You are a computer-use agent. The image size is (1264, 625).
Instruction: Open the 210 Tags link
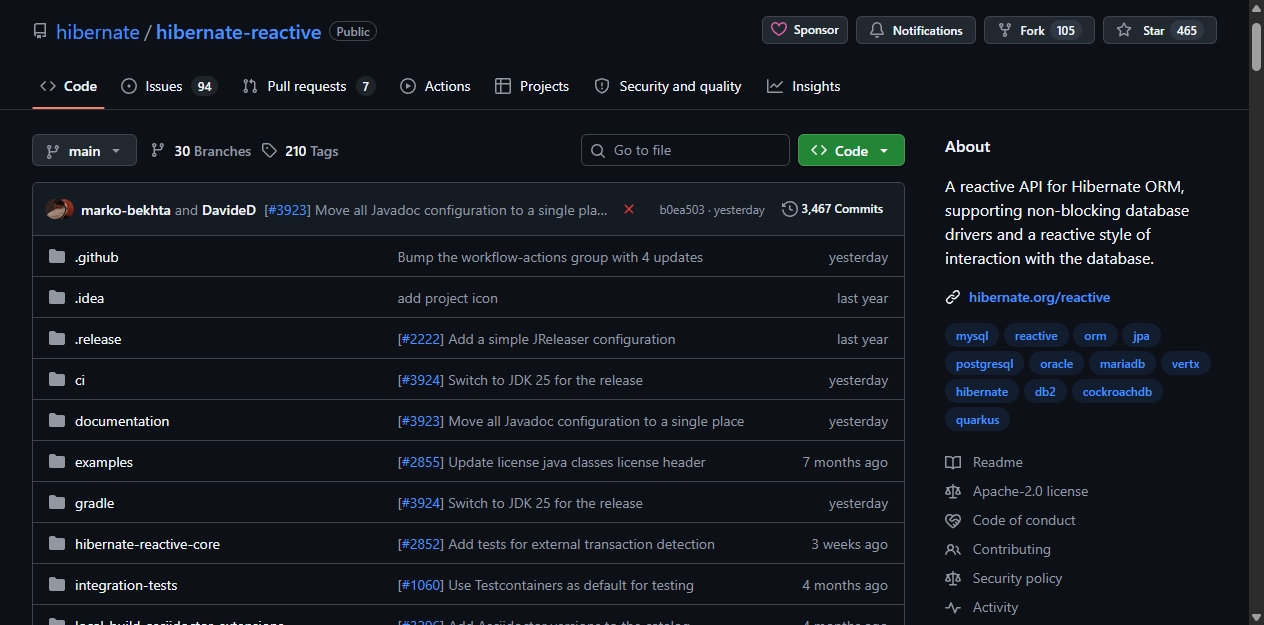pyautogui.click(x=300, y=151)
